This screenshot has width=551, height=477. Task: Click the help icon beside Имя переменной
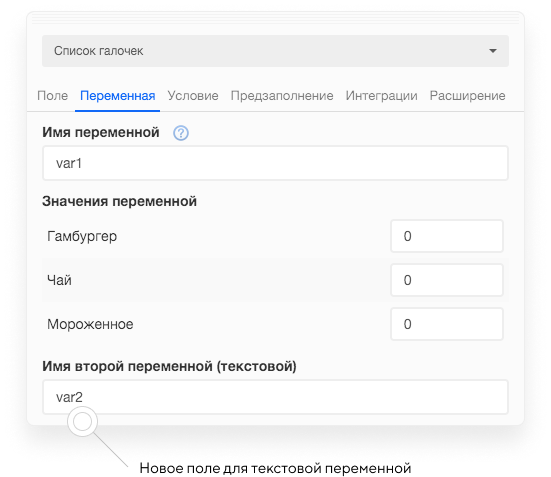pos(181,133)
